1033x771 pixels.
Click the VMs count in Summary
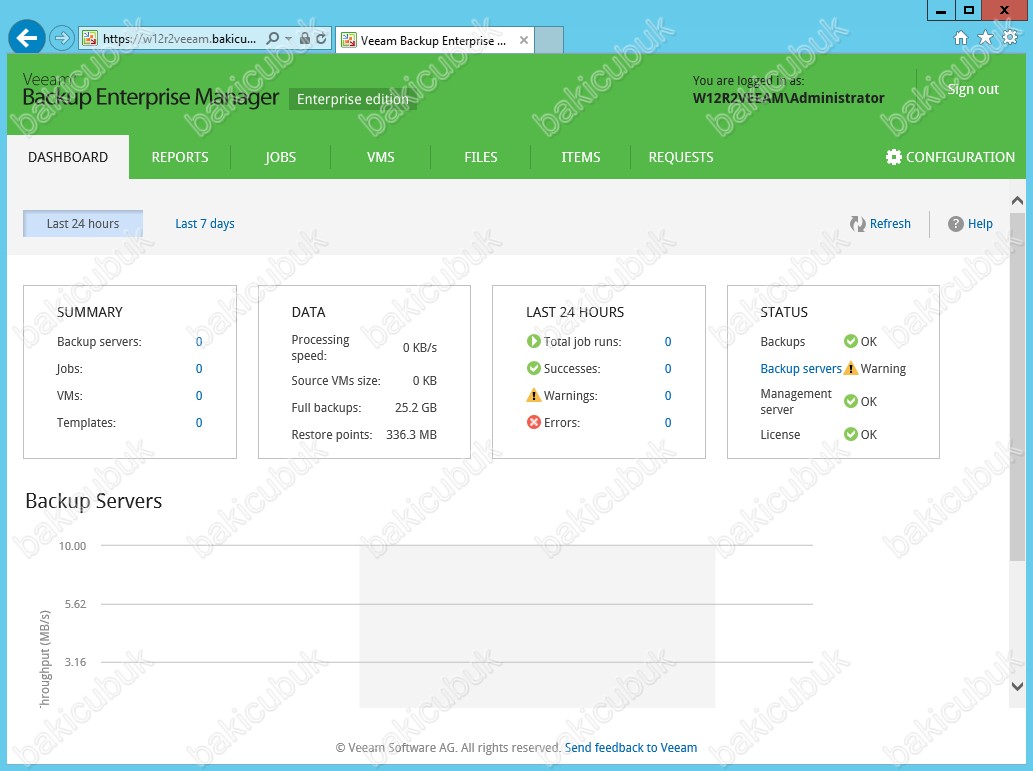coord(199,395)
